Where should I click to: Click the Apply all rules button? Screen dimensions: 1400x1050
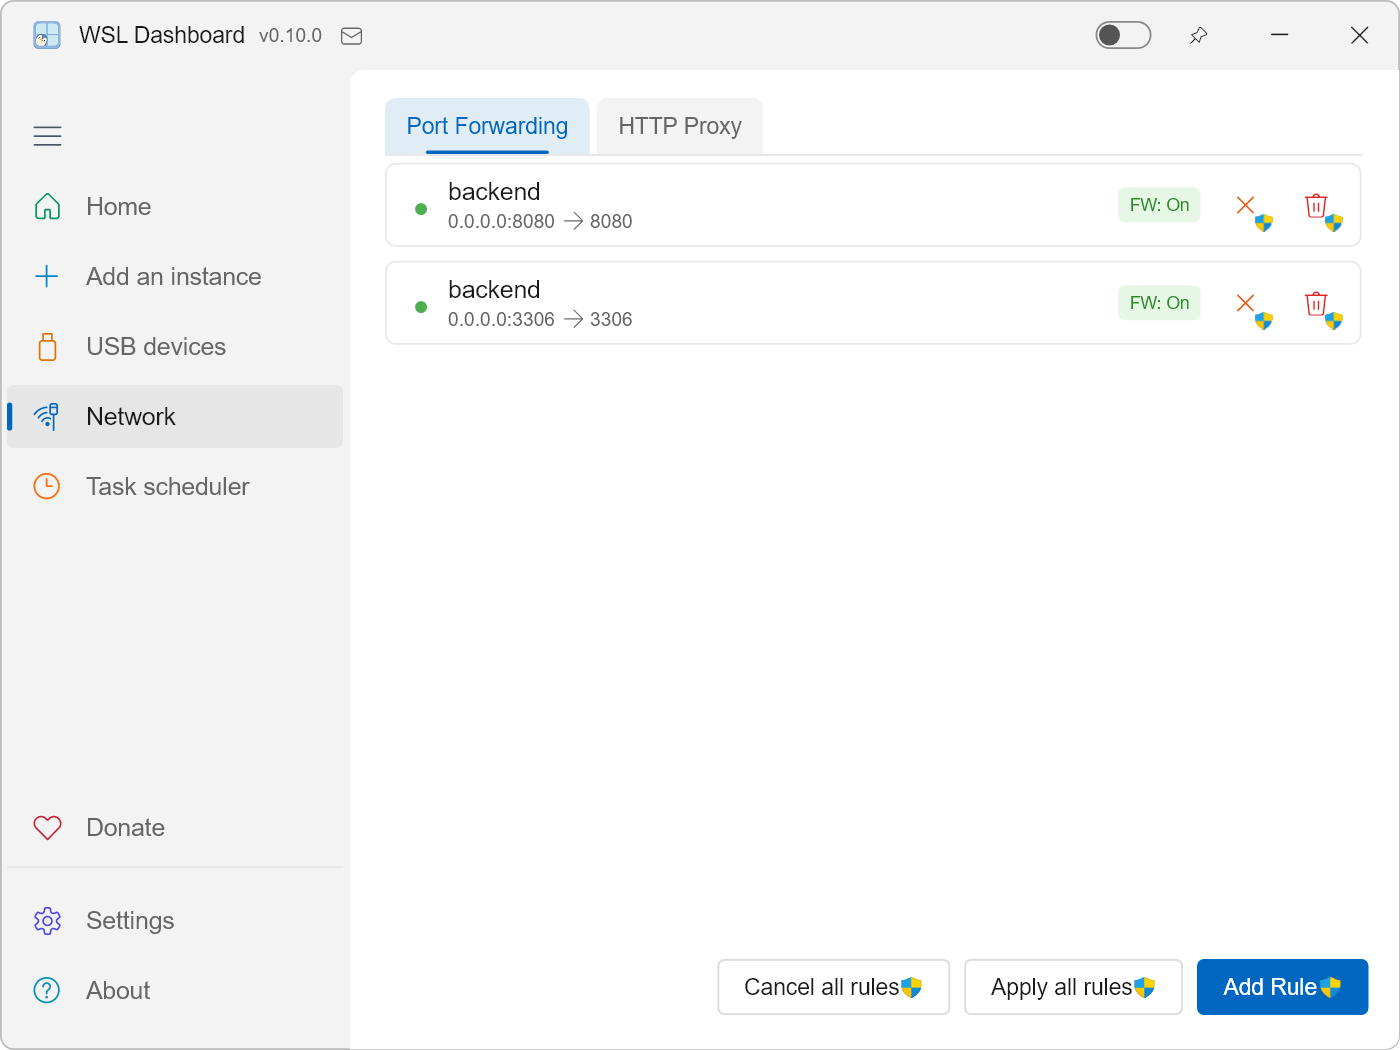pos(1073,987)
